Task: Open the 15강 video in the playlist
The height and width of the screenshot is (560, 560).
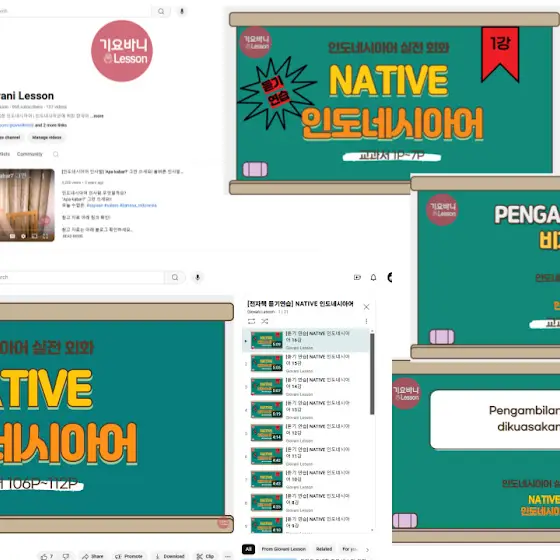Action: point(306,364)
